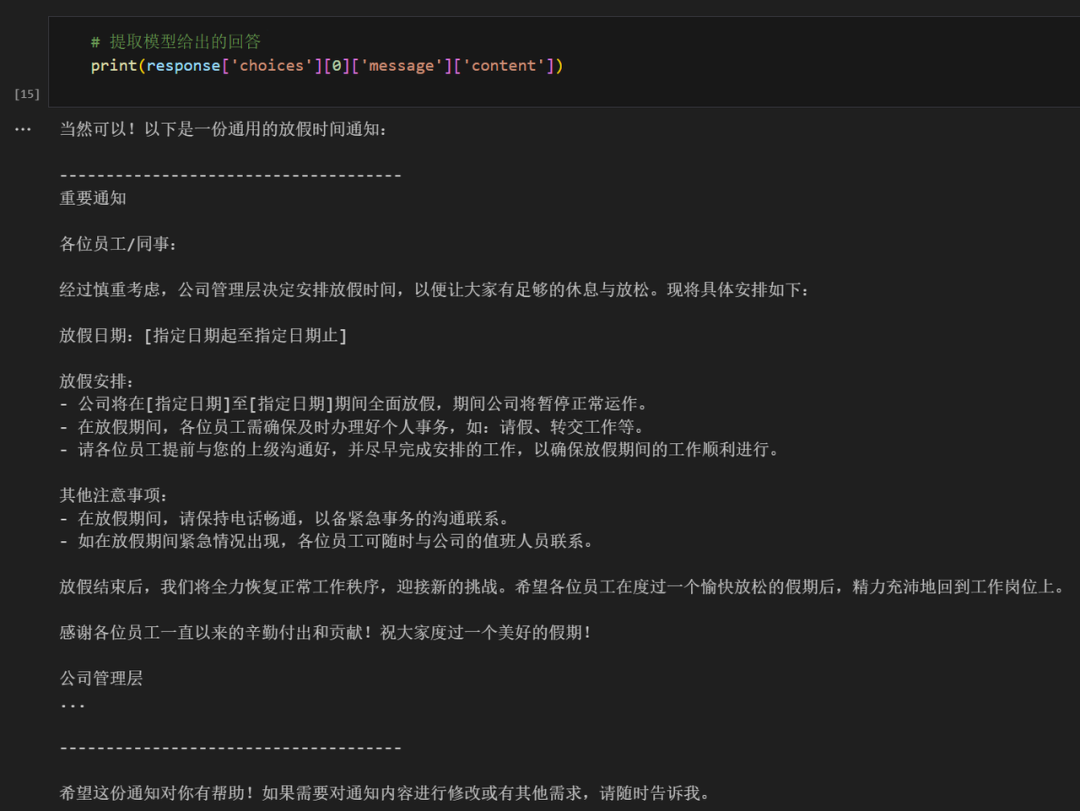The height and width of the screenshot is (811, 1080).
Task: Click the upper dashed separator line
Action: [230, 174]
